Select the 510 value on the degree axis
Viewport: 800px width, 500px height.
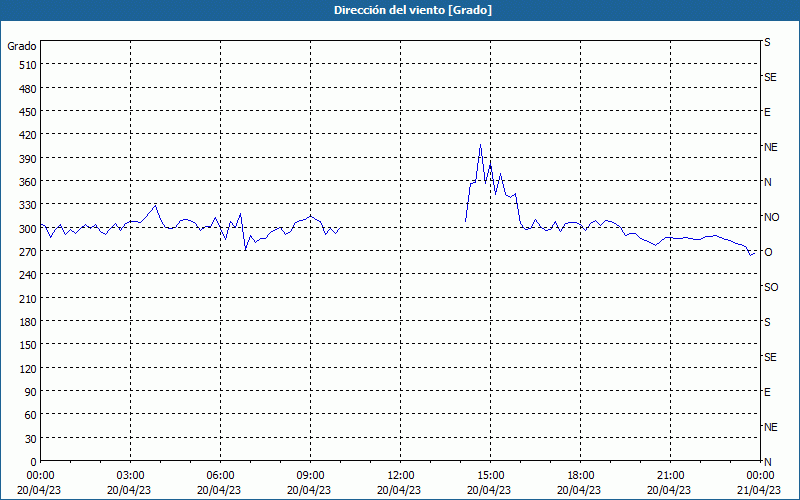point(28,65)
